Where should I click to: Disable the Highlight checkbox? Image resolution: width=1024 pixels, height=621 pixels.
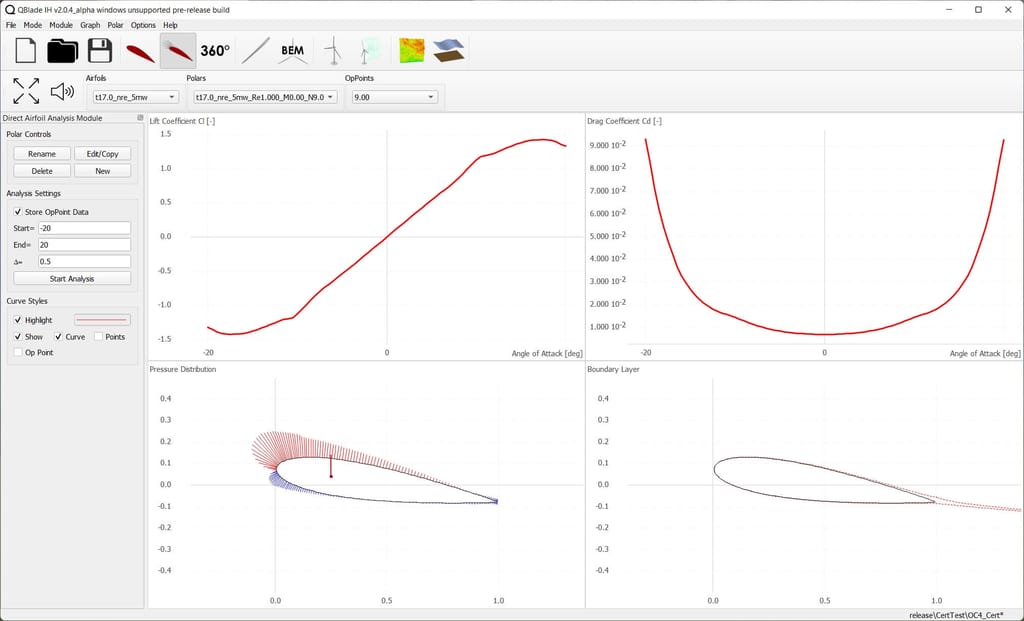pos(17,319)
